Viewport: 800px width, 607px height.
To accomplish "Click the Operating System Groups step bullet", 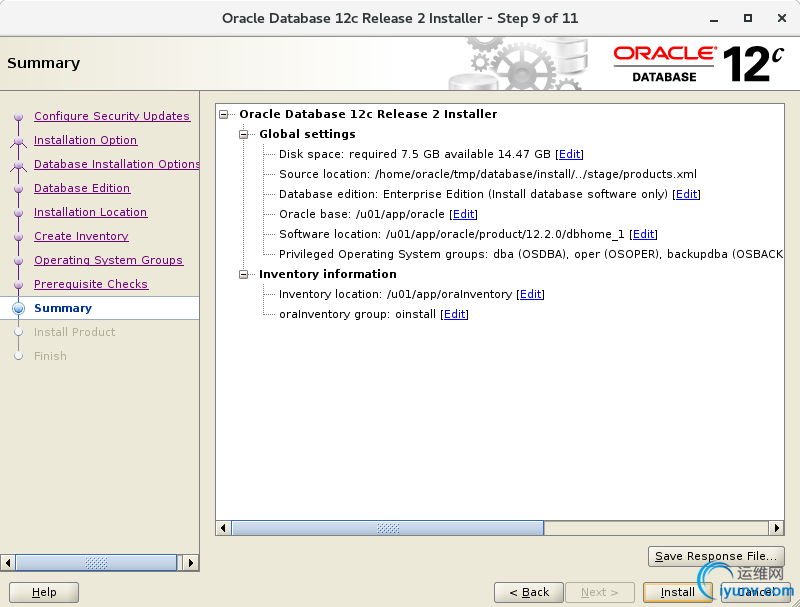I will point(19,261).
